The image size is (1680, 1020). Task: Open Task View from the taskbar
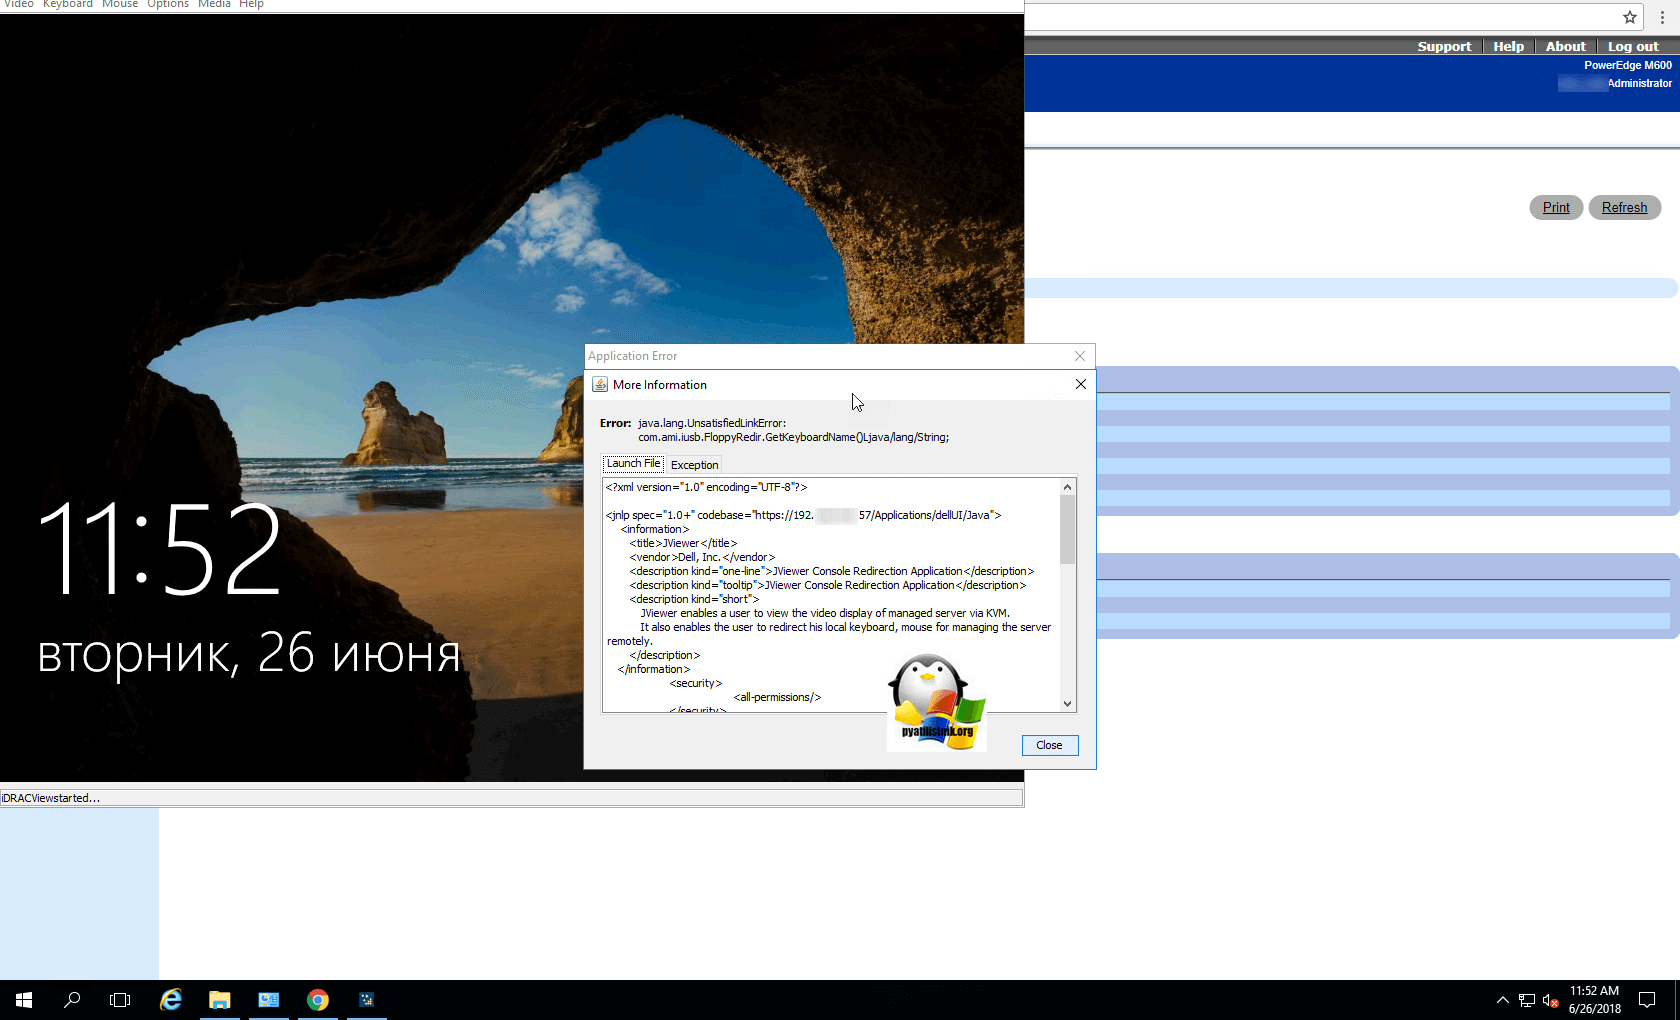120,1000
